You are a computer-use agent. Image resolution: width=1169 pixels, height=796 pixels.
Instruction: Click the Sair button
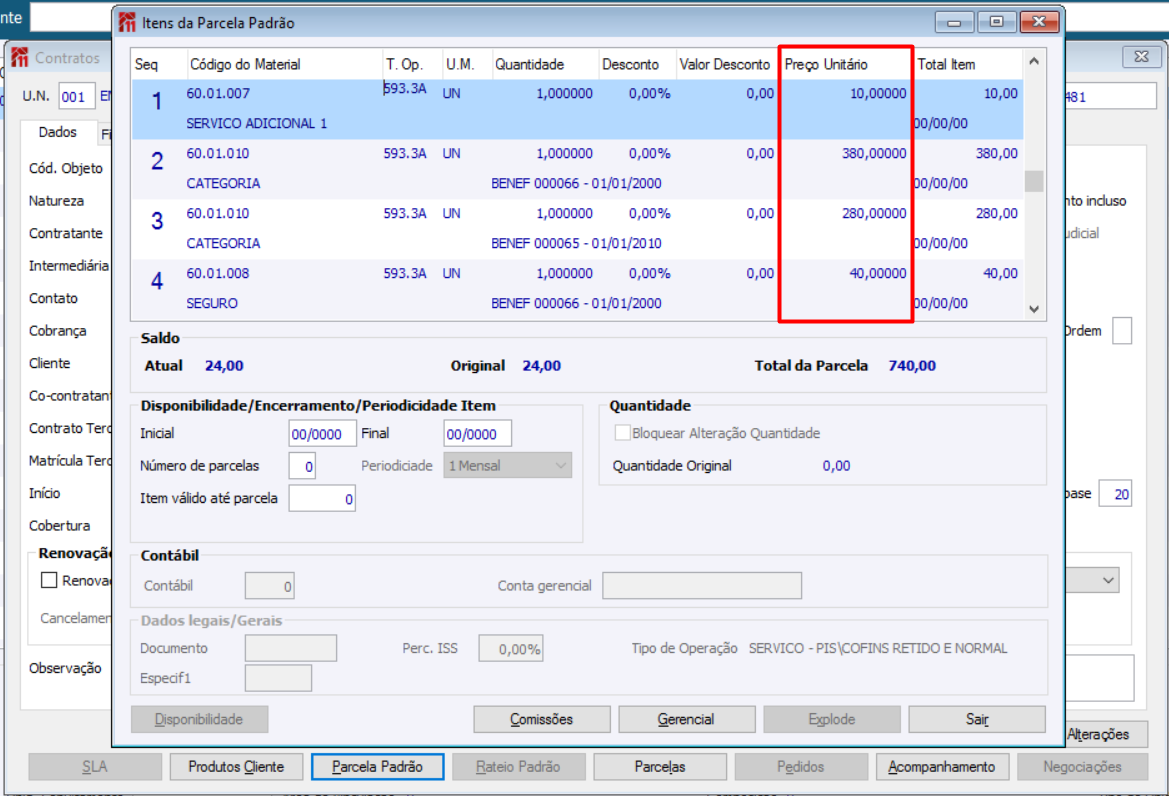(x=977, y=719)
